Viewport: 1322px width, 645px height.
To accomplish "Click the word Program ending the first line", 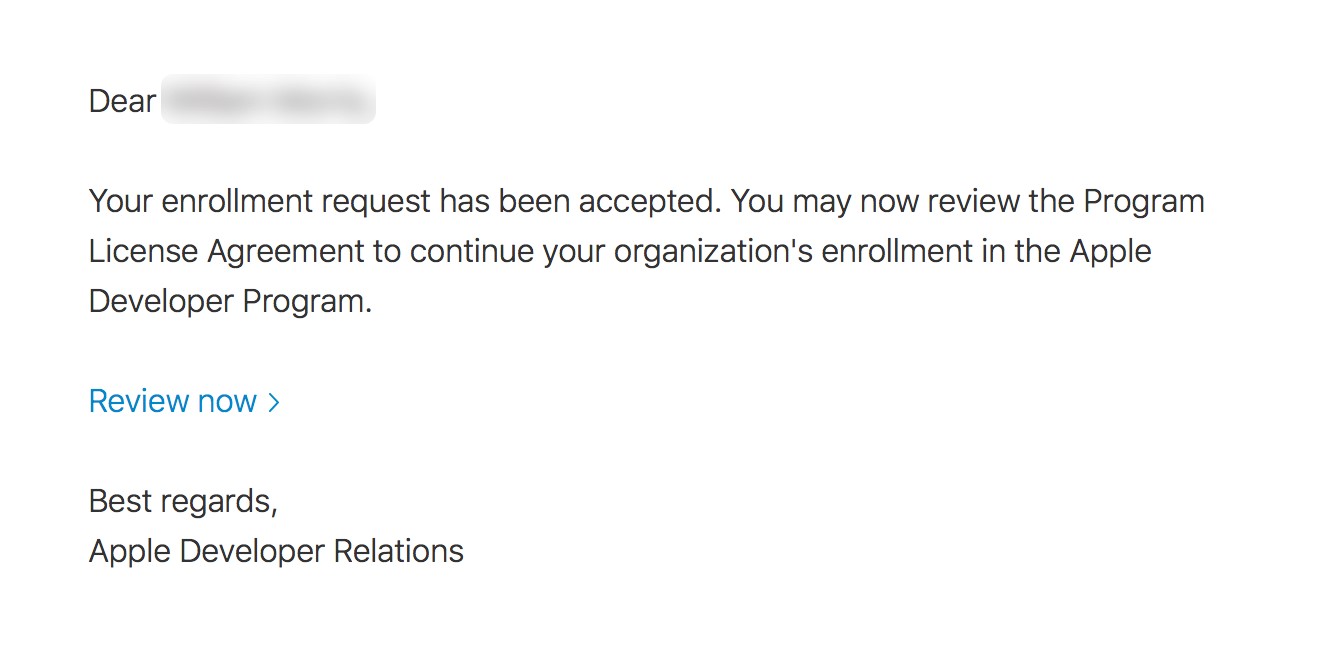I will [x=1144, y=201].
